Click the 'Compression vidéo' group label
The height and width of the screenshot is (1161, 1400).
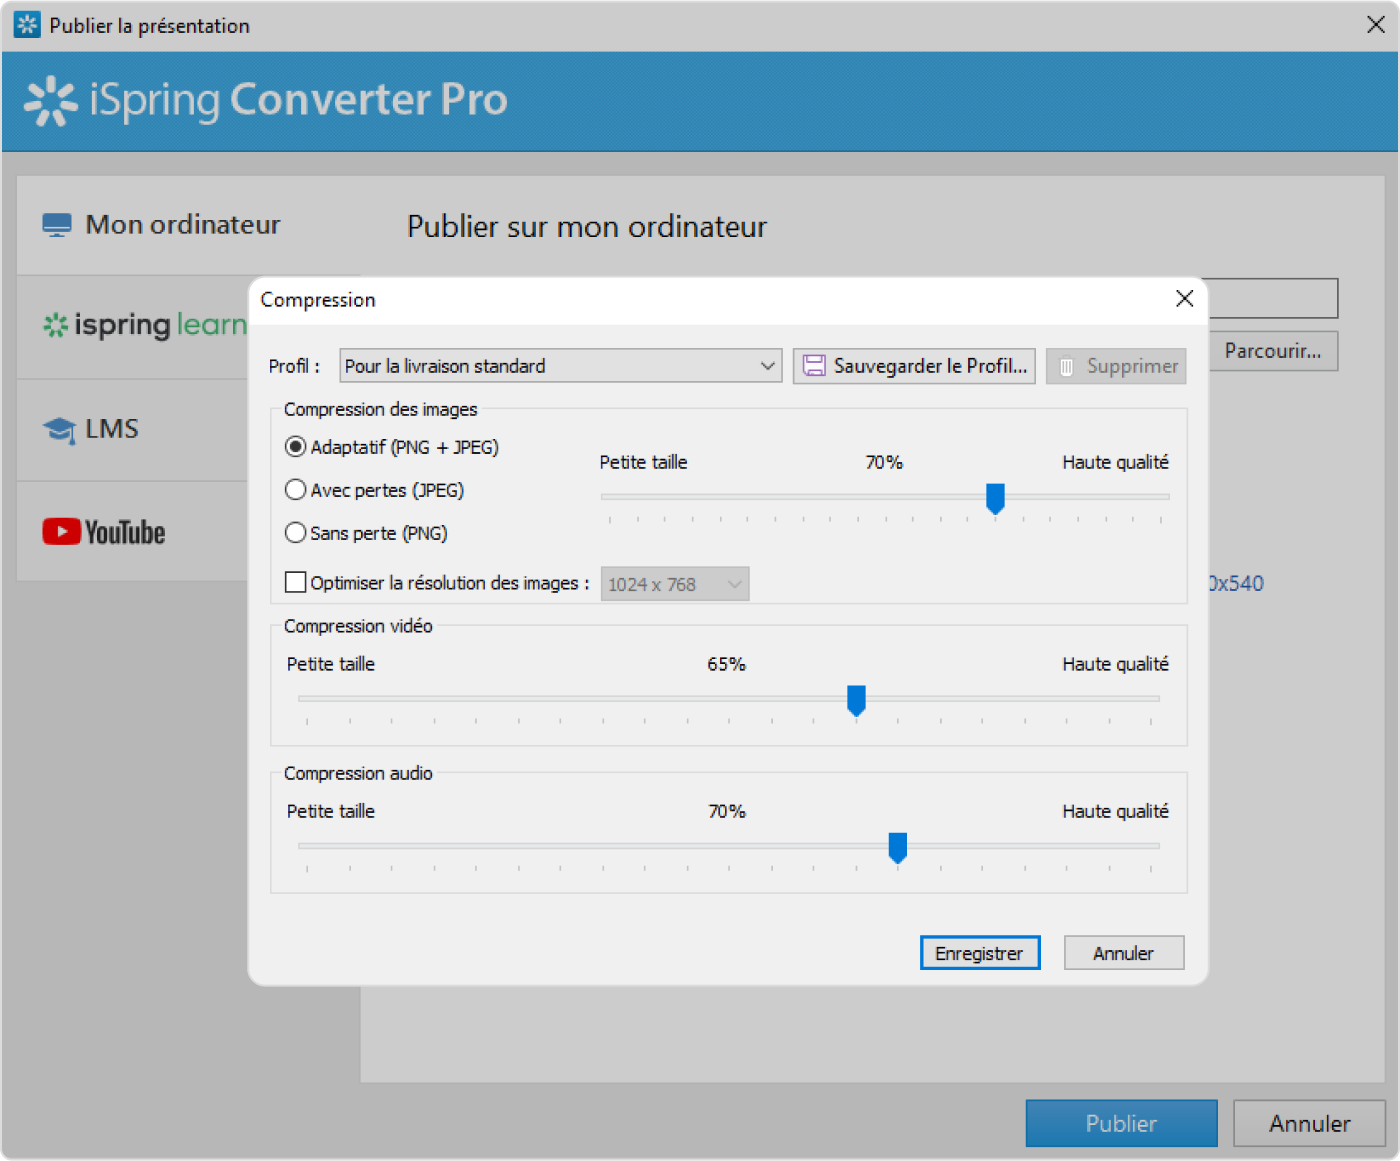(358, 626)
